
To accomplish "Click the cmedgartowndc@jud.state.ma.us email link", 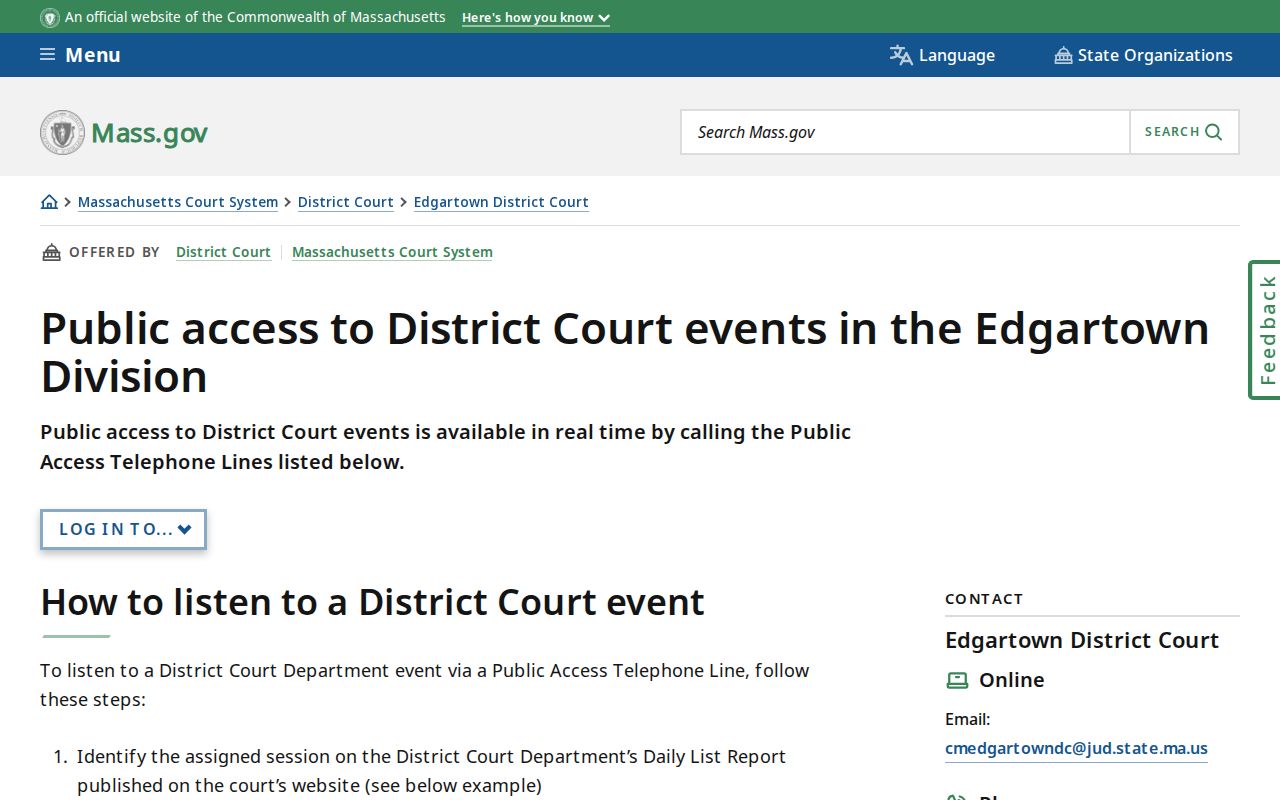I will [x=1076, y=748].
